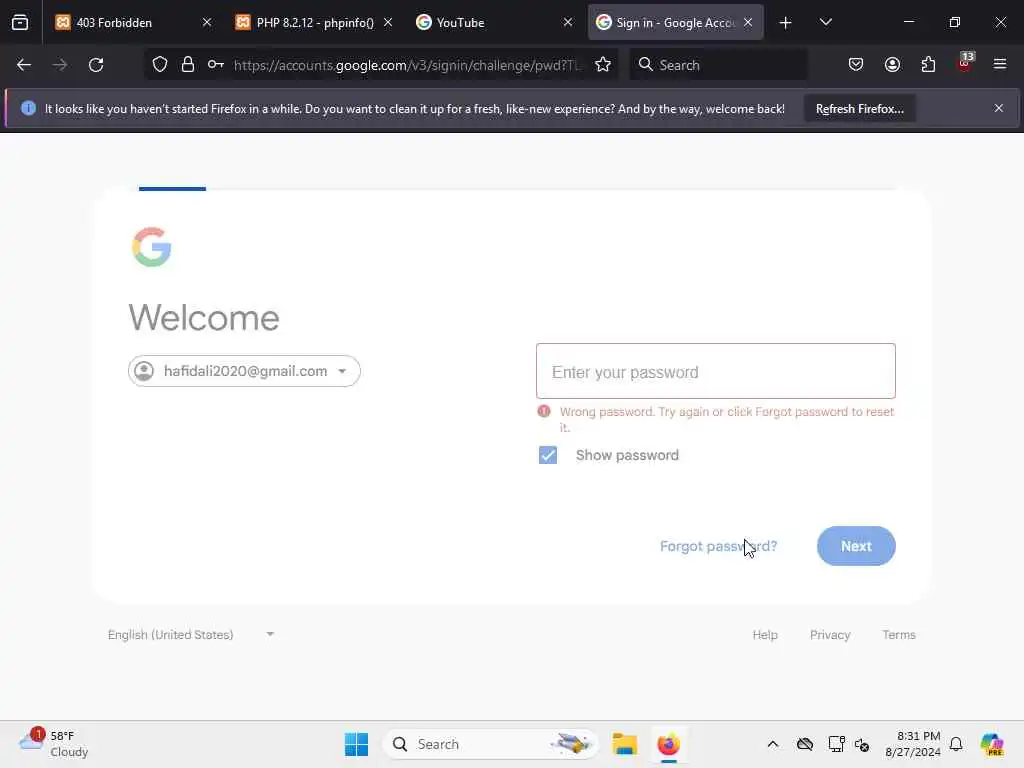1024x768 pixels.
Task: Open Copilot preview icon
Action: pyautogui.click(x=991, y=744)
